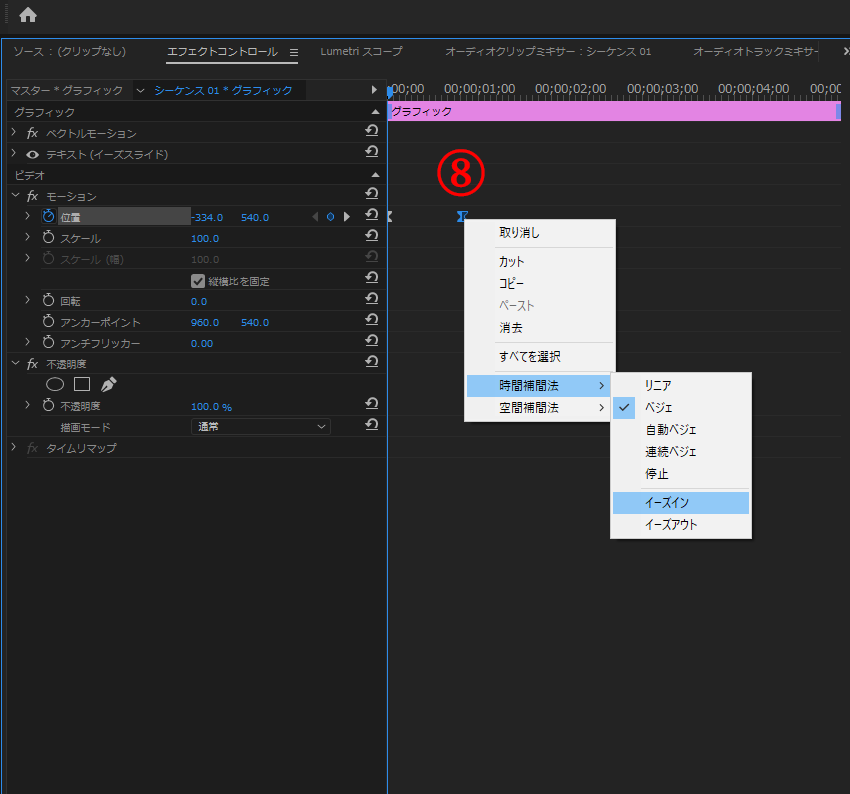Open the master clip selector dropdown arrow
Viewport: 850px width, 794px height.
tap(140, 91)
